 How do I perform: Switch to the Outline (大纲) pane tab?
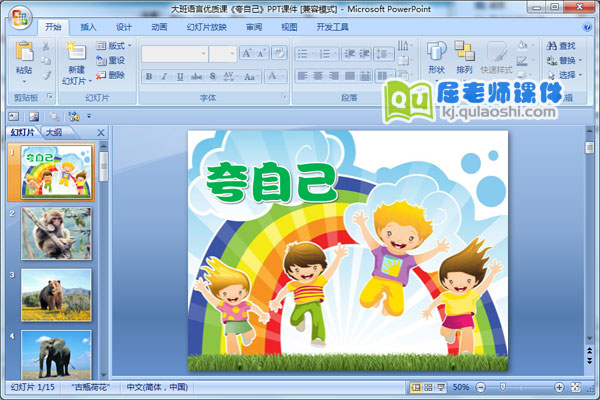coord(54,131)
